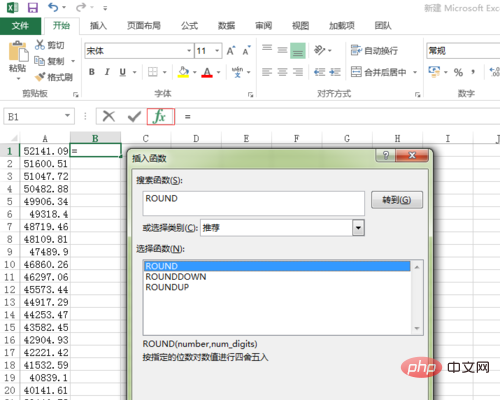Open the font name dropdown
The image size is (500, 400).
coord(189,51)
